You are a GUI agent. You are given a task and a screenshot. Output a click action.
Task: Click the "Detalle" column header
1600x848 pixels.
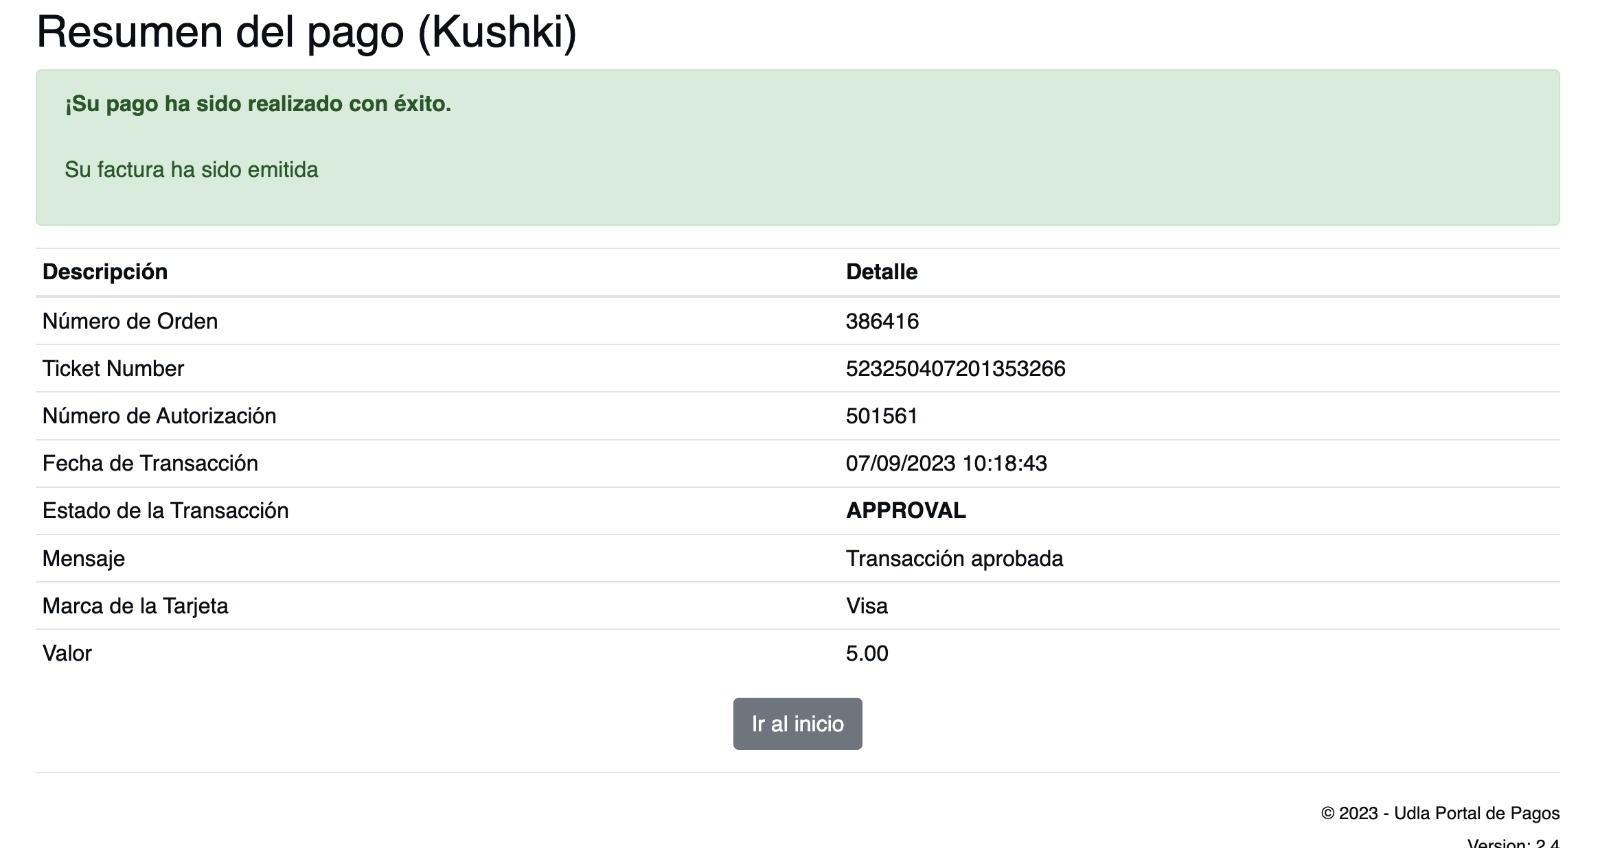[881, 272]
